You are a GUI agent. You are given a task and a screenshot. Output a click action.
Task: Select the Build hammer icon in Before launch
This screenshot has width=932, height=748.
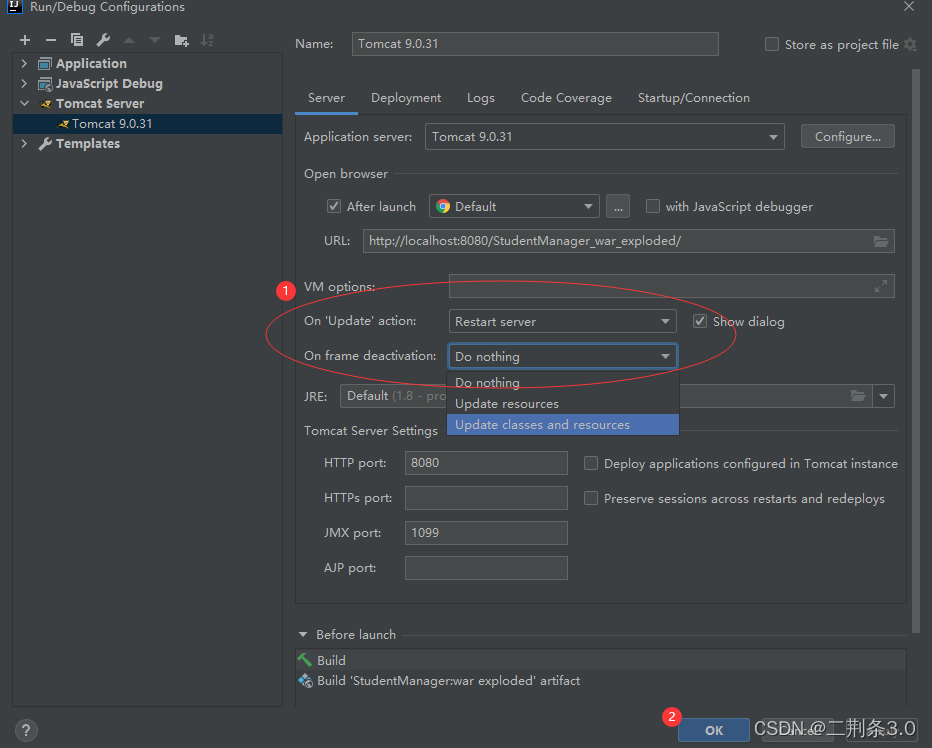tap(305, 660)
